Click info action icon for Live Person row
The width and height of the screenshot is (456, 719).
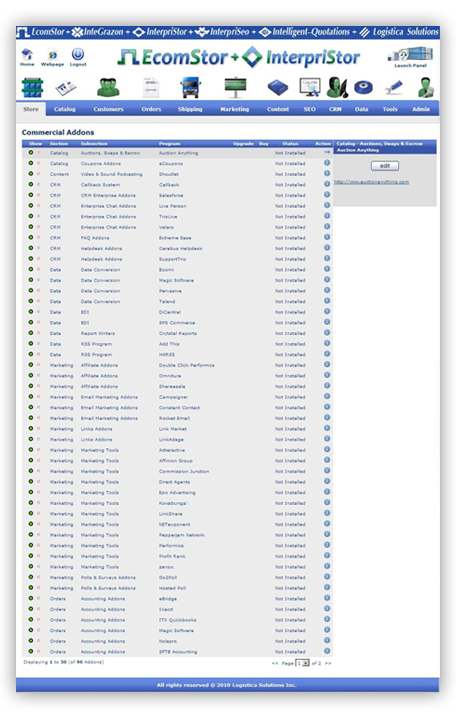click(327, 205)
